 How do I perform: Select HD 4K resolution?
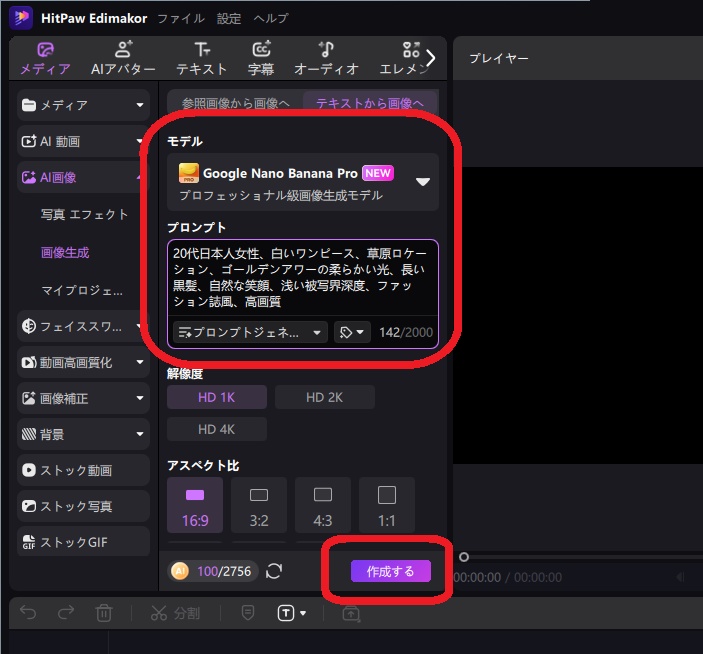(217, 429)
